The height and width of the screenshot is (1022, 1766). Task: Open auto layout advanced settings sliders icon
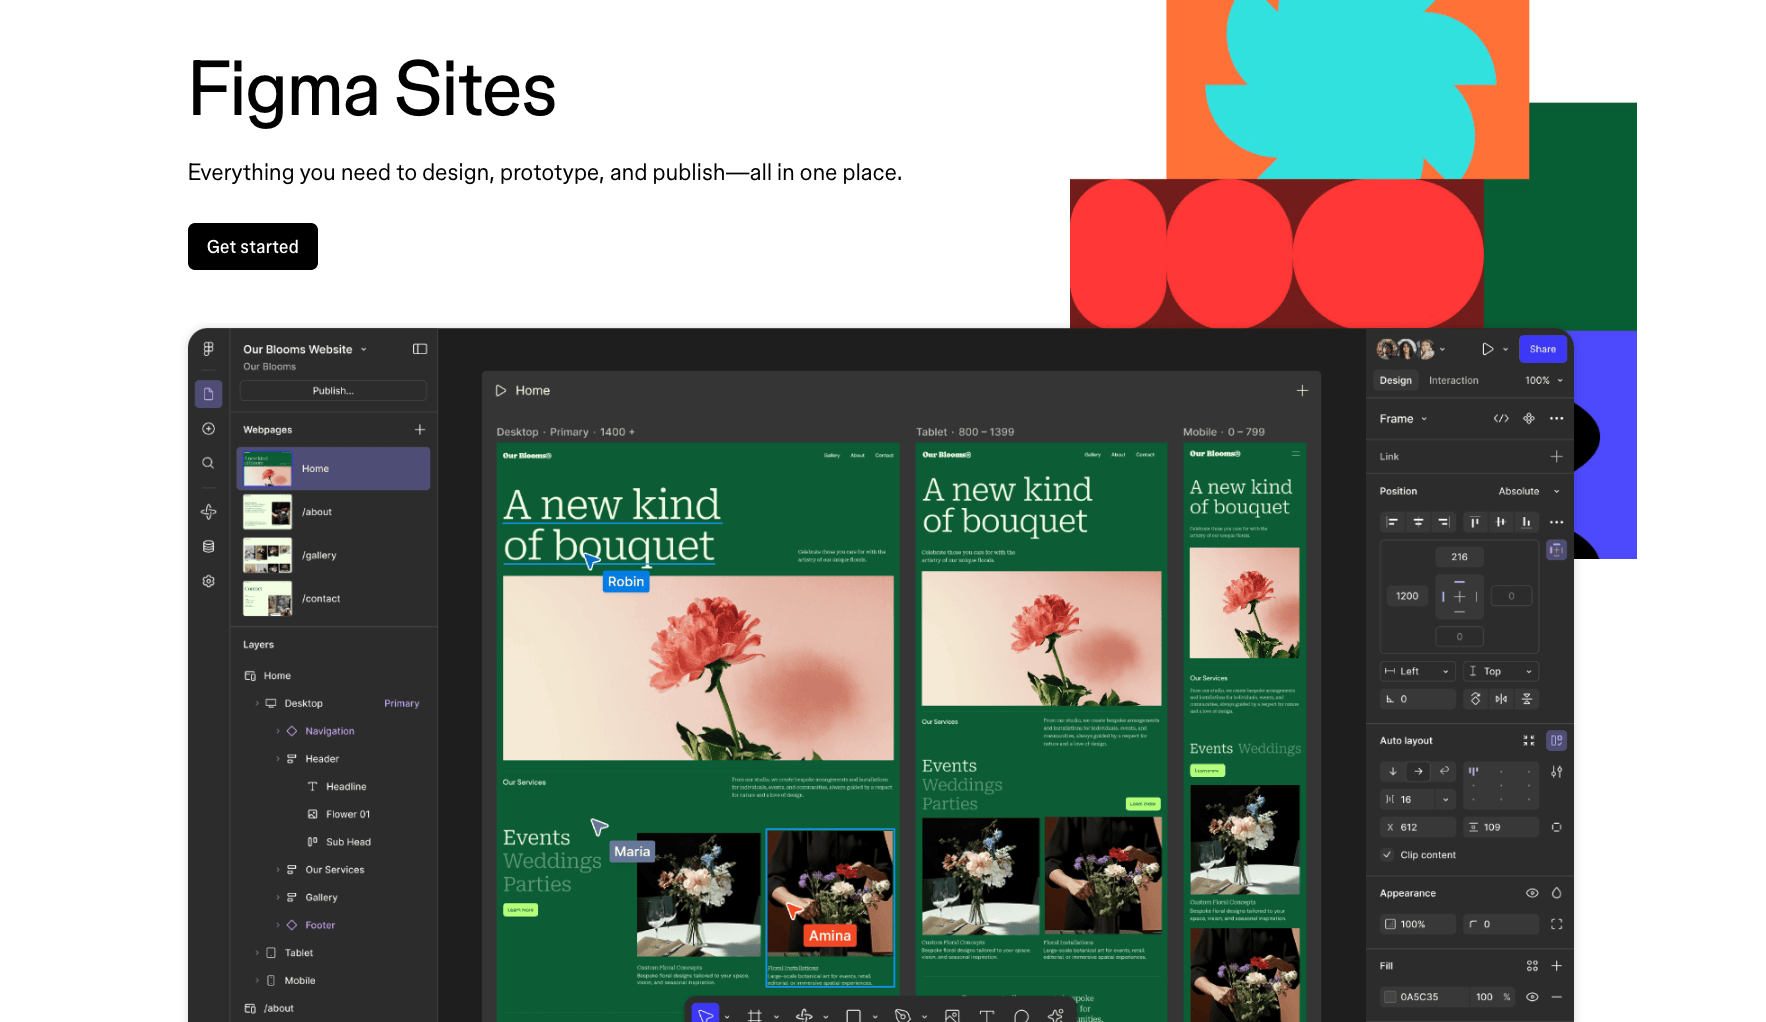pyautogui.click(x=1556, y=771)
